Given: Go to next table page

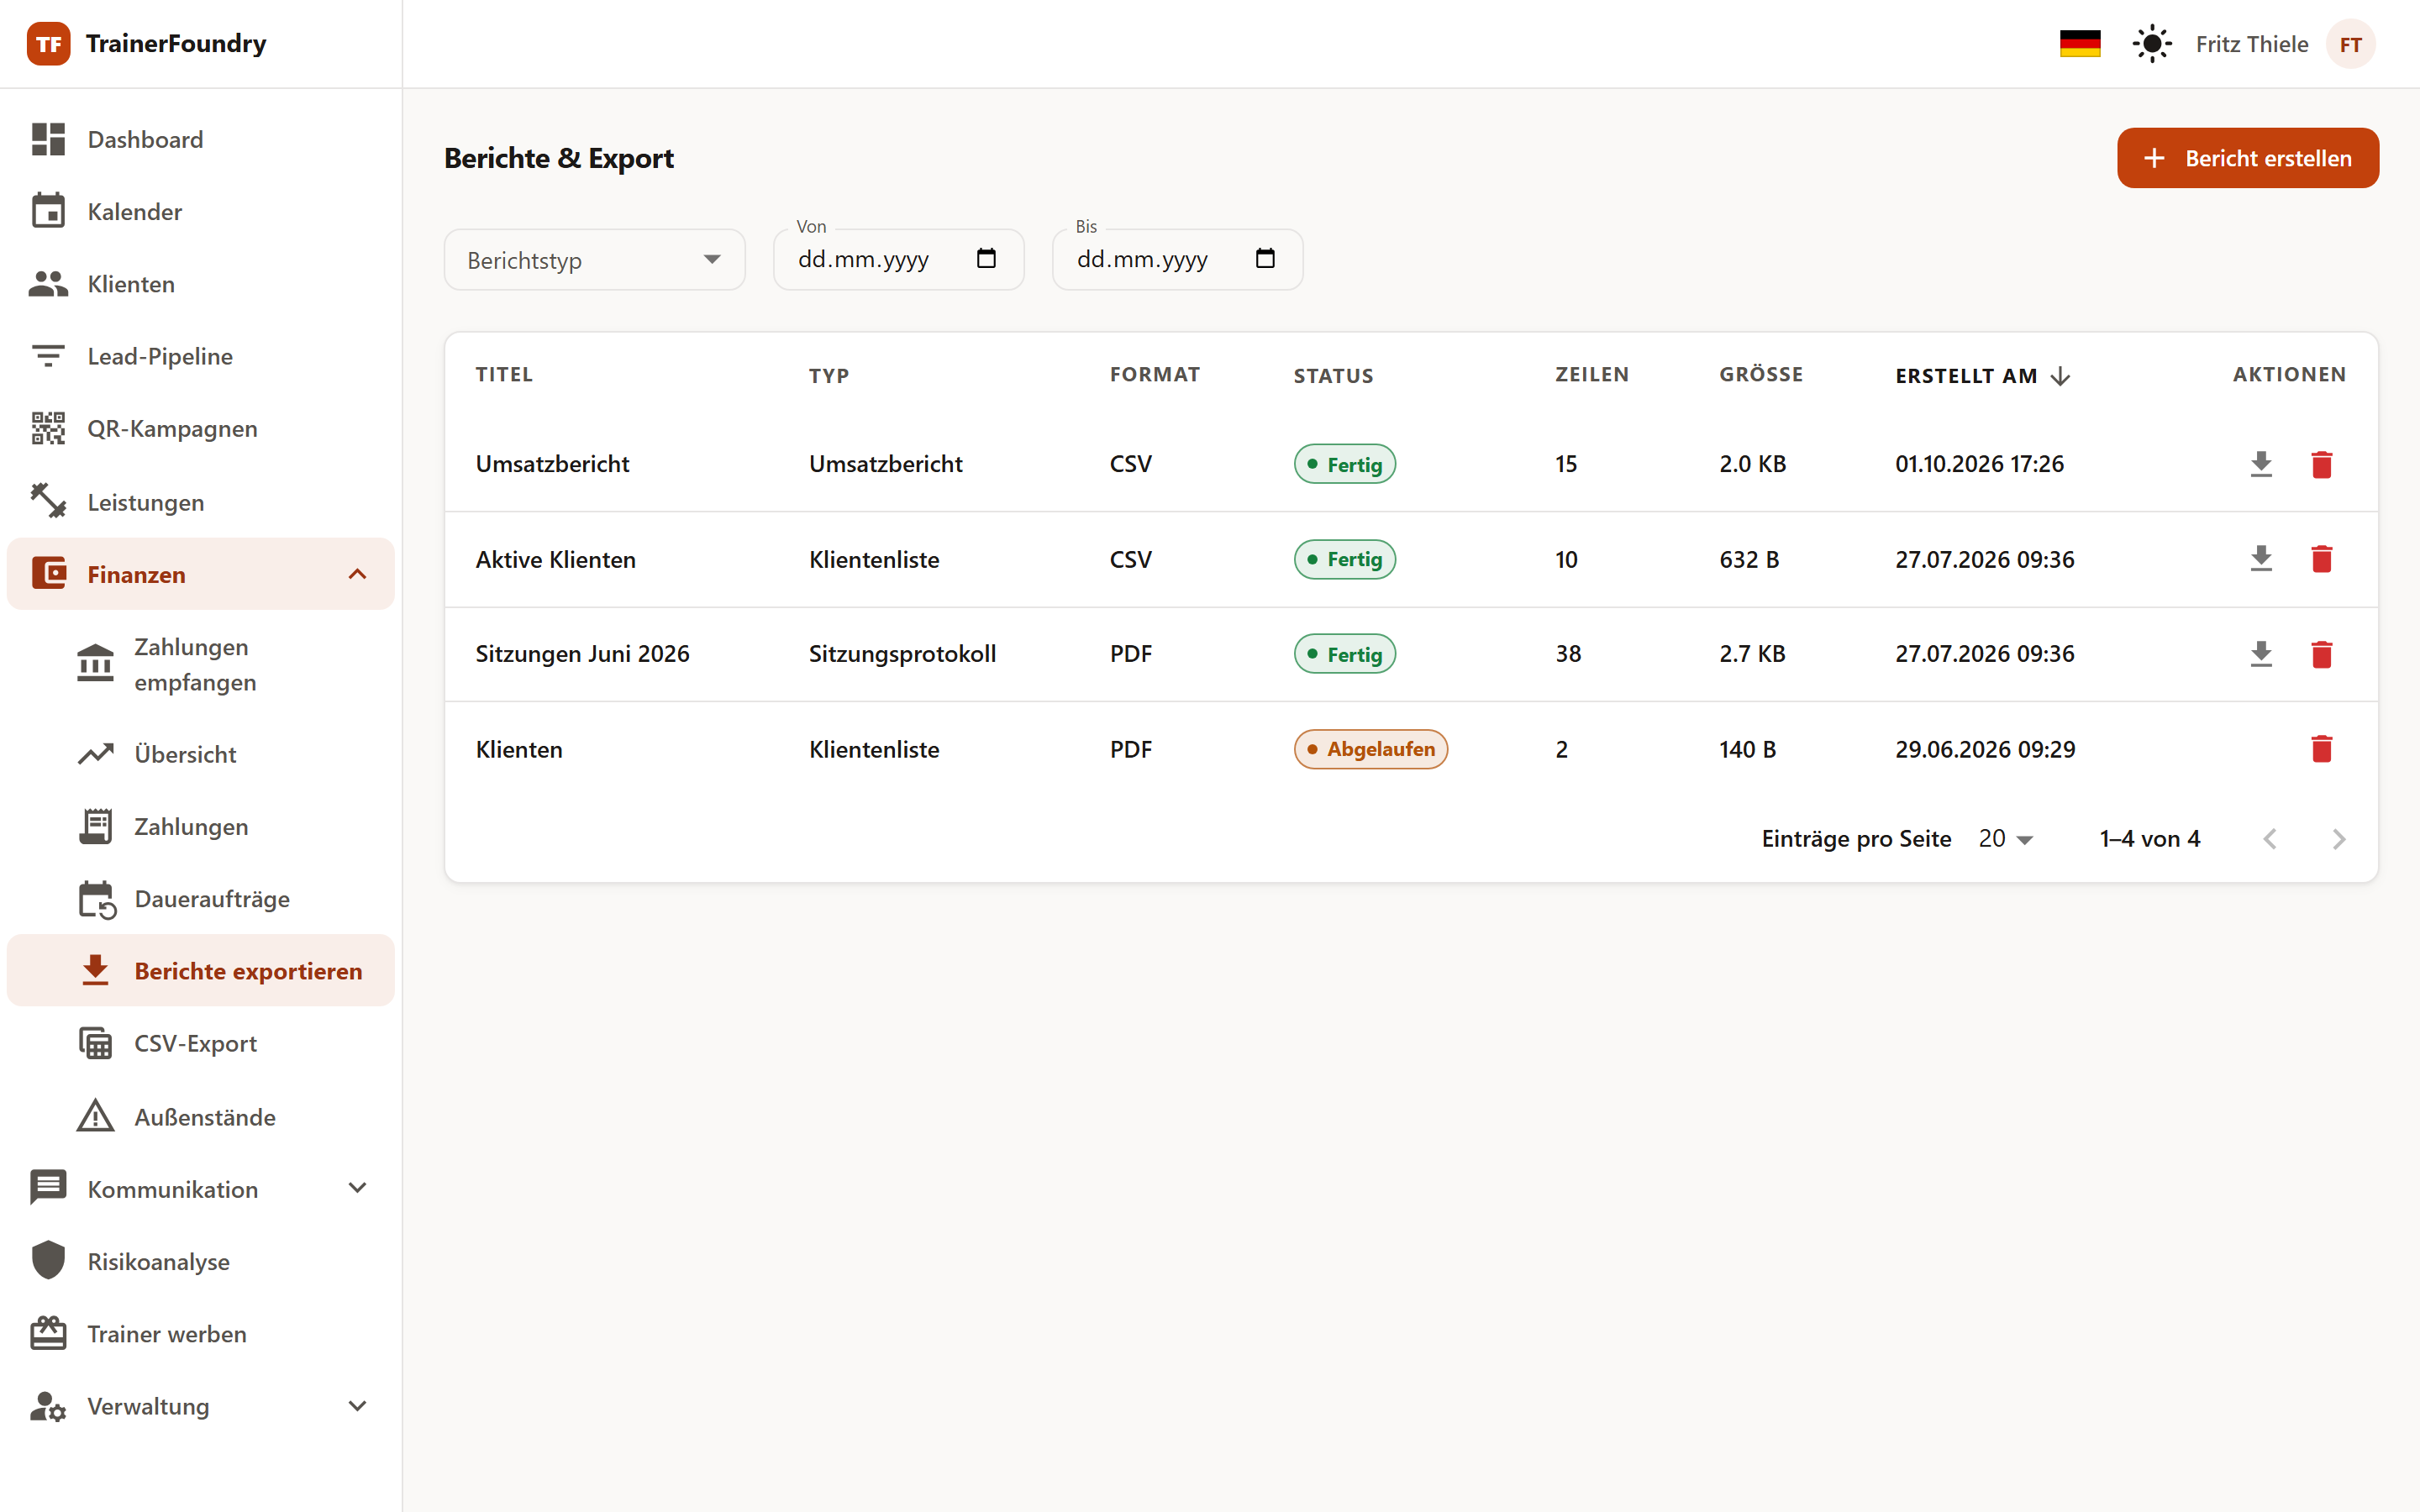Looking at the screenshot, I should tap(2338, 839).
